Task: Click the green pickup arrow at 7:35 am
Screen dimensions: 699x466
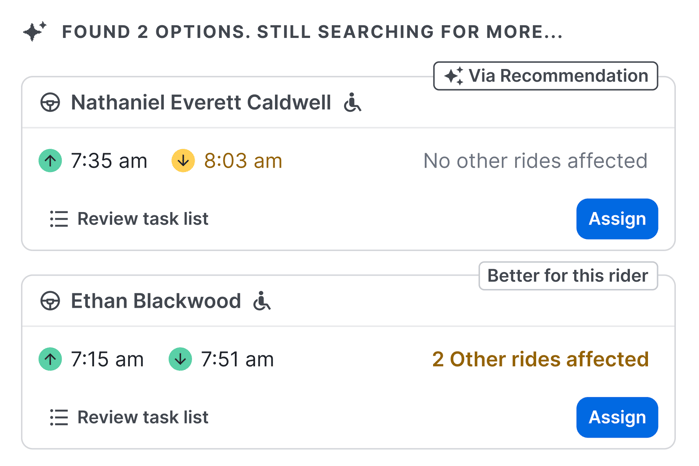Action: tap(50, 160)
